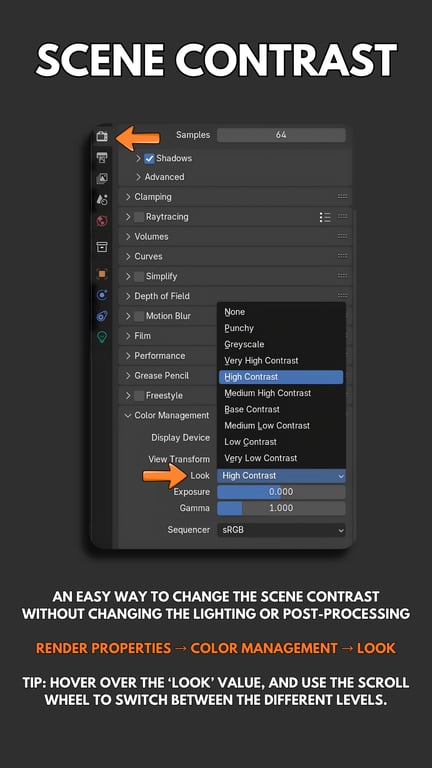The height and width of the screenshot is (768, 432).
Task: Click the Gamma slider at 1.000
Action: pos(281,508)
